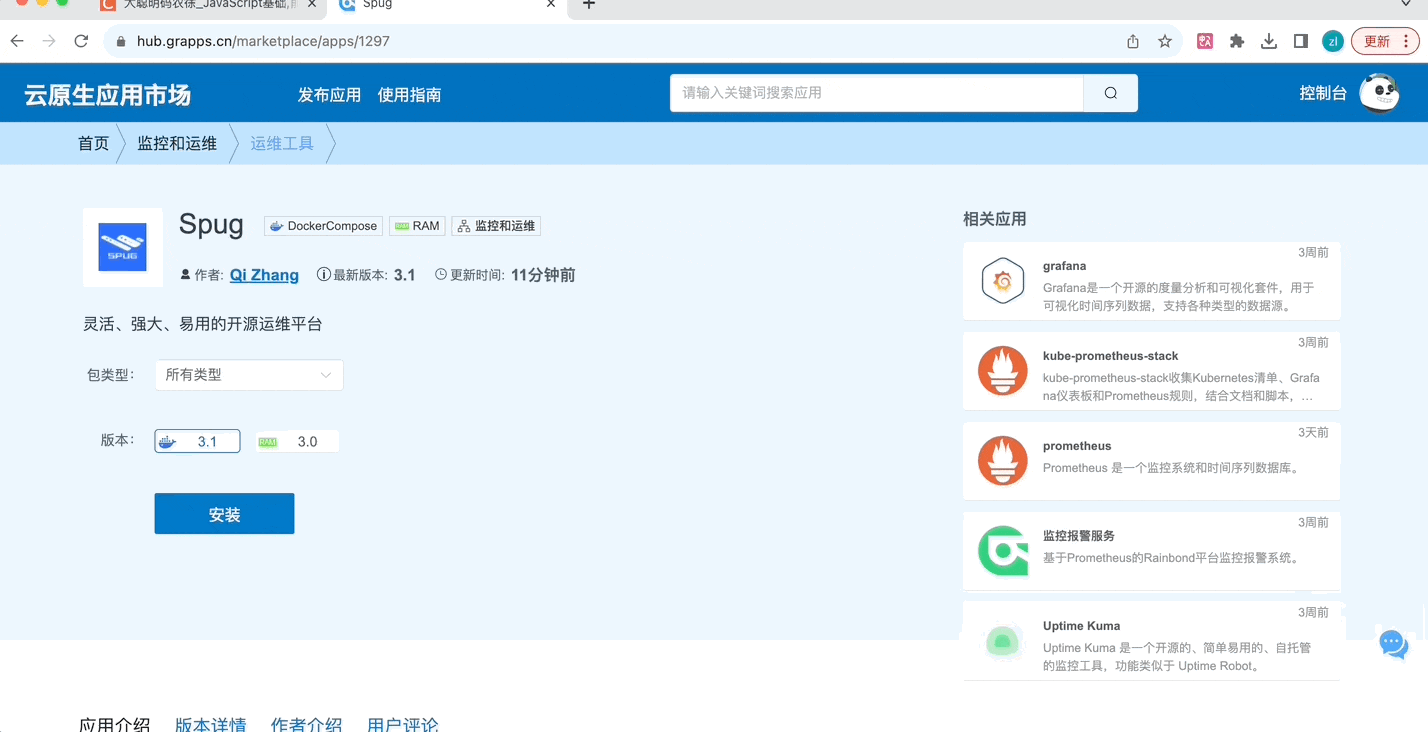Screen dimensions: 1428x732
Task: Close the JavaScript基础 browser tab
Action: pyautogui.click(x=312, y=5)
